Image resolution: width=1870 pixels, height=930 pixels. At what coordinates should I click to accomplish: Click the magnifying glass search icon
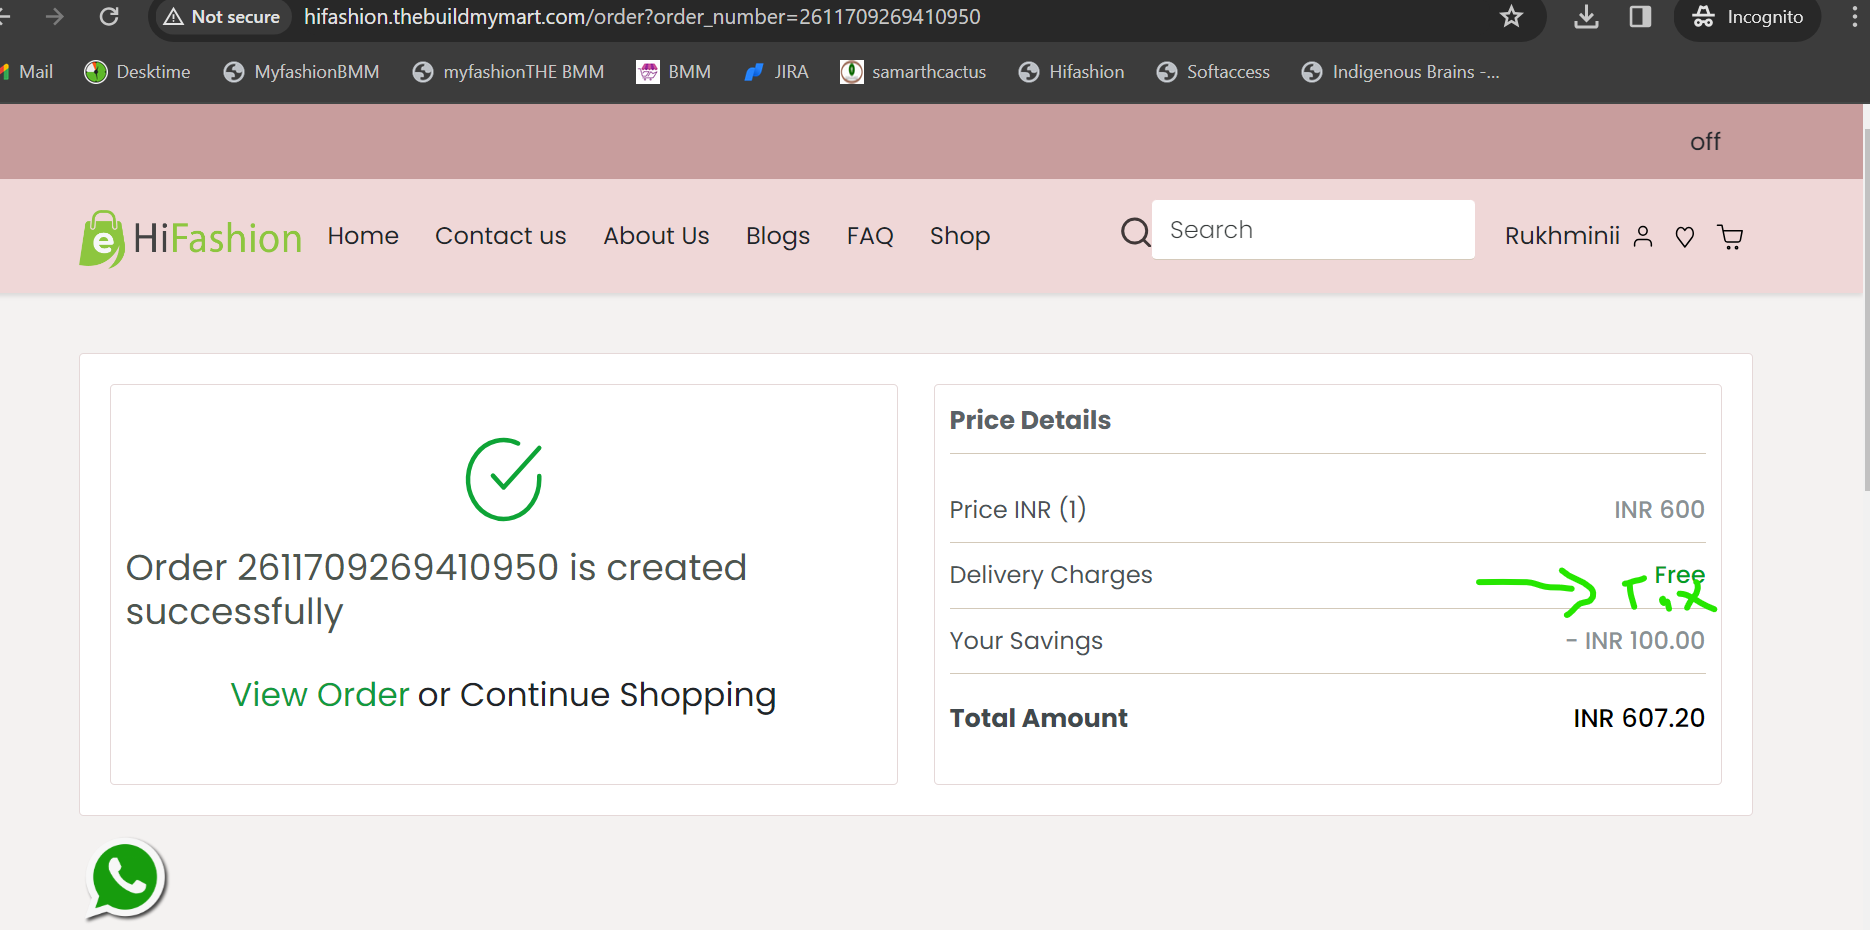[x=1135, y=232]
